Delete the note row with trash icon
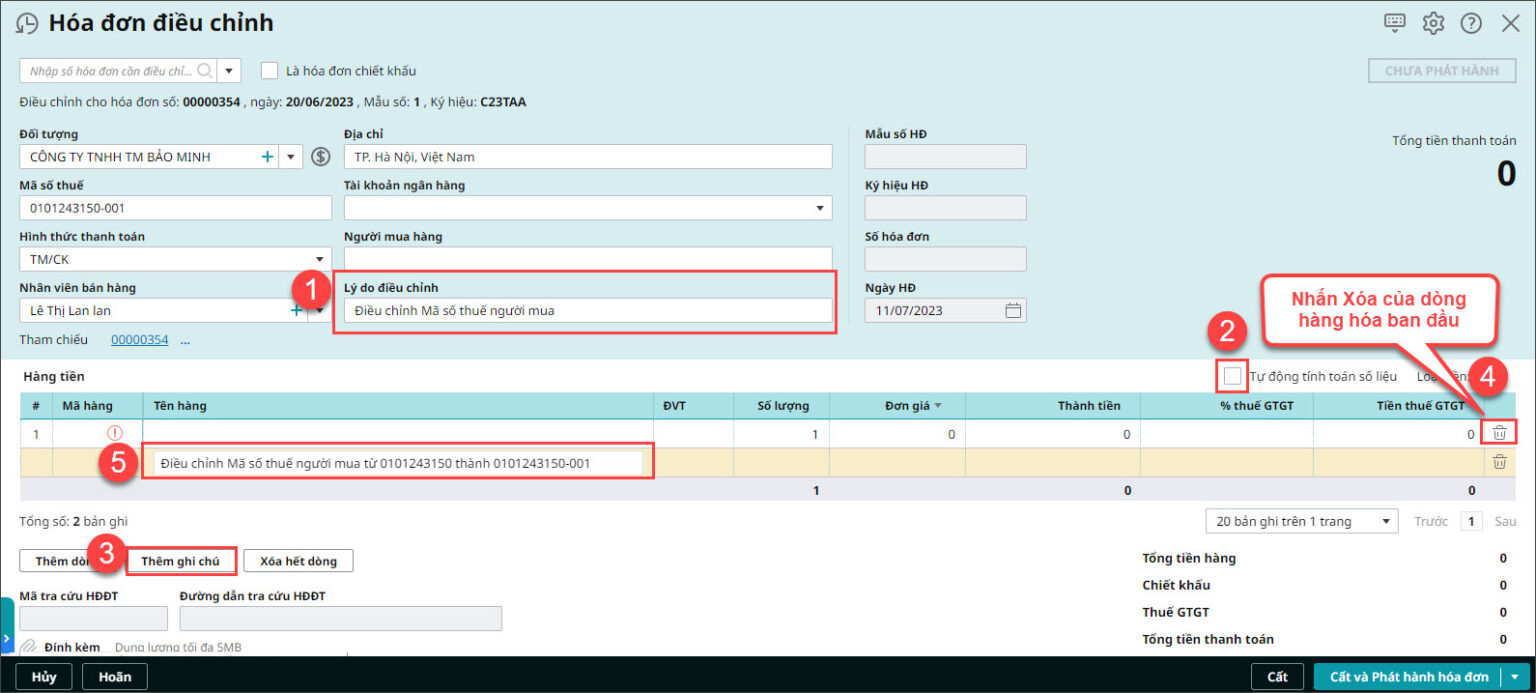Viewport: 1536px width, 693px height. click(x=1499, y=462)
